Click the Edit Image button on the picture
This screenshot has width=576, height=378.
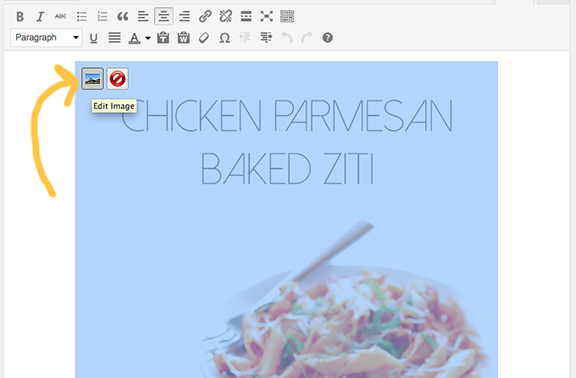pyautogui.click(x=93, y=79)
